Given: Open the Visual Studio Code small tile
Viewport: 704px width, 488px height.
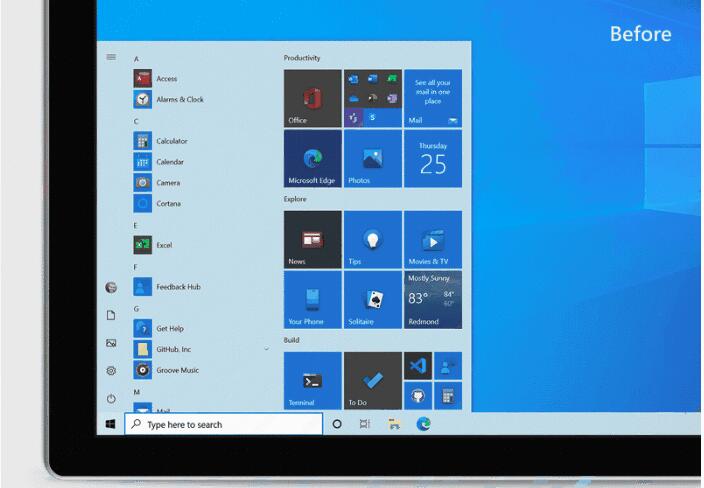Looking at the screenshot, I should point(418,366).
